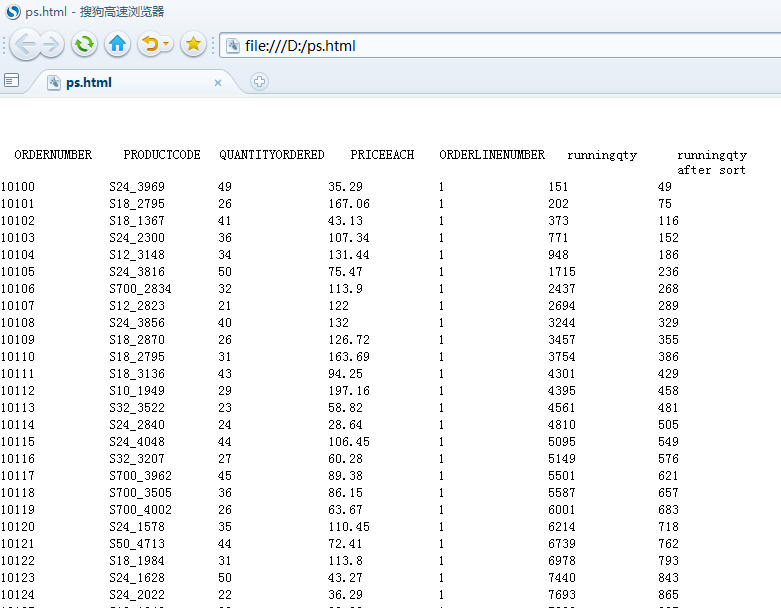Click price value 197.16
The height and width of the screenshot is (608, 781).
coord(349,390)
